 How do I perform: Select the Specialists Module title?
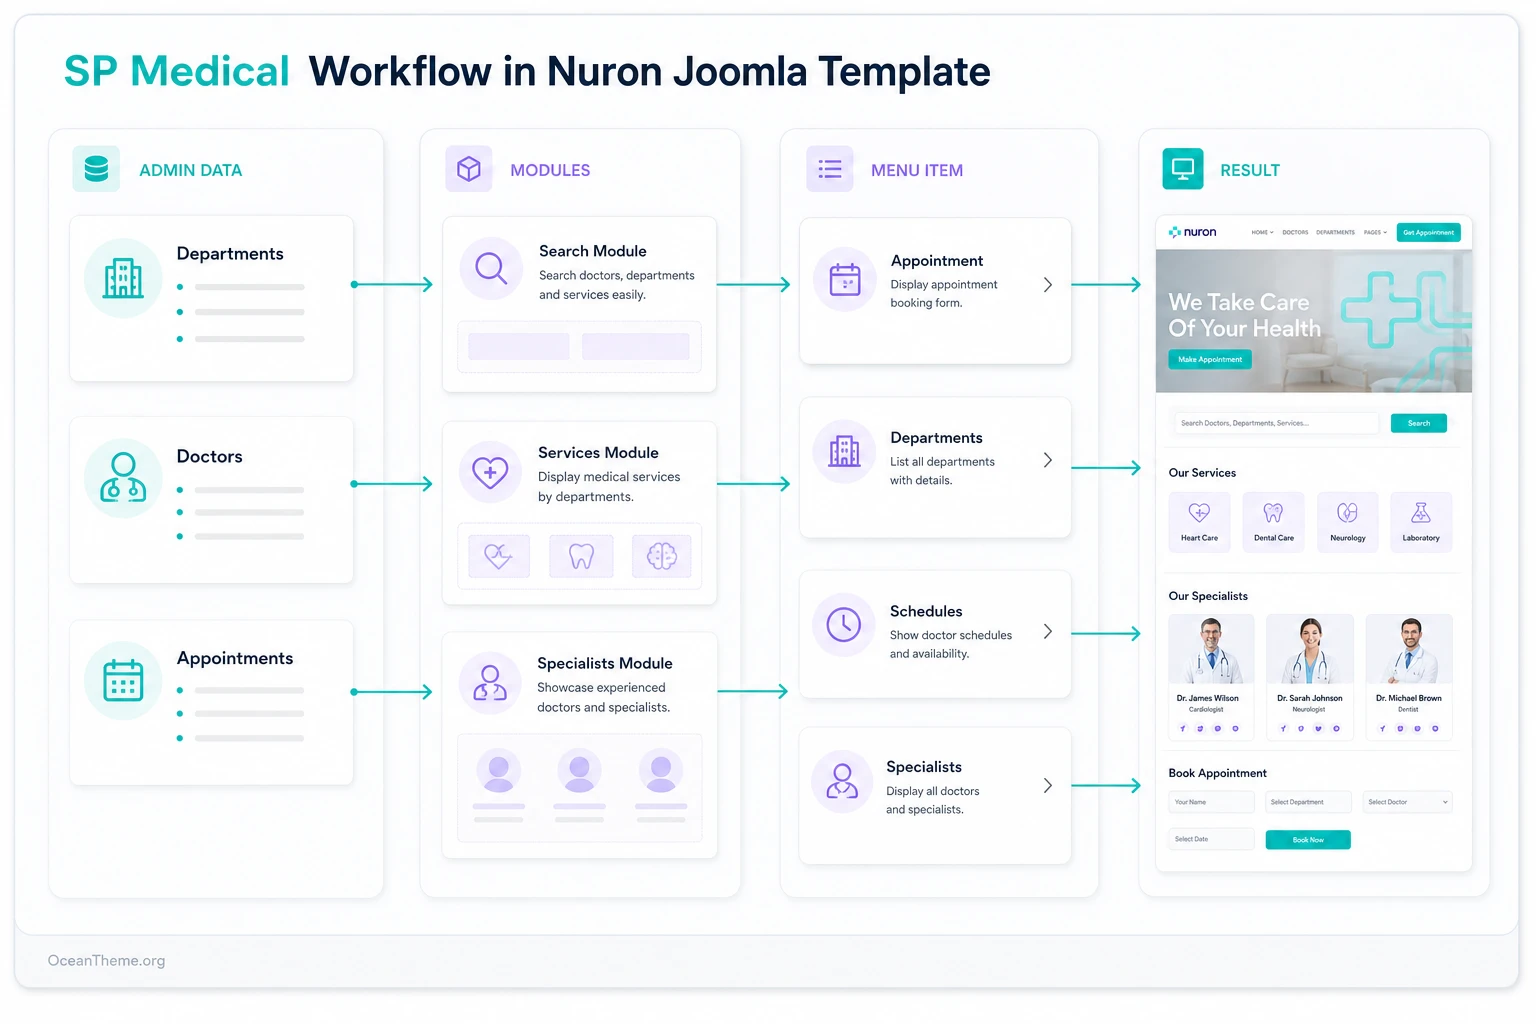pyautogui.click(x=604, y=663)
